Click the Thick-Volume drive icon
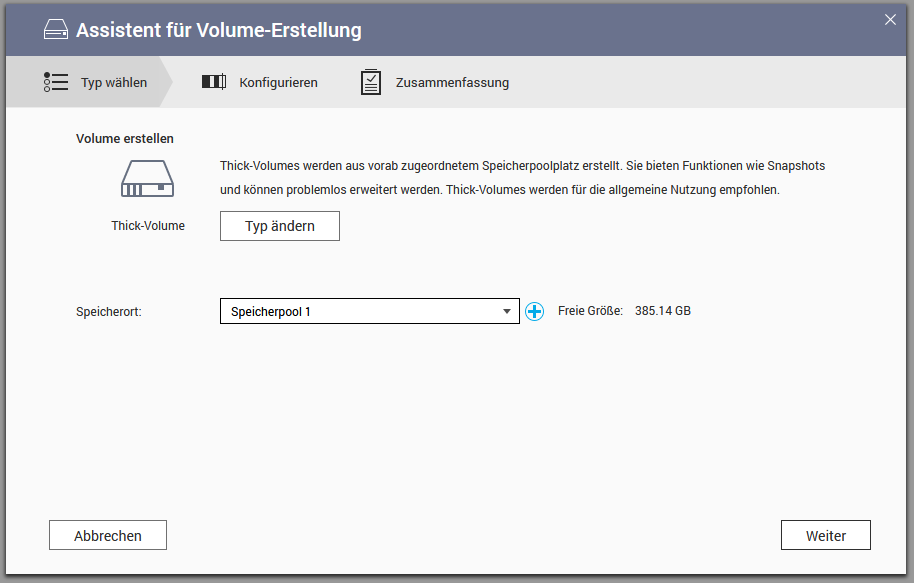The image size is (914, 583). 147,179
